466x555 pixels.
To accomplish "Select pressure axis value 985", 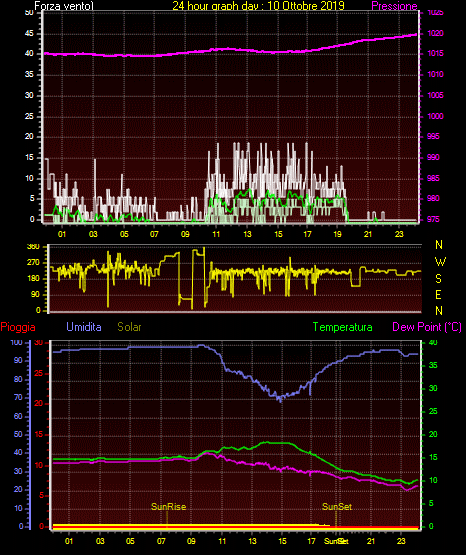I will 433,178.
